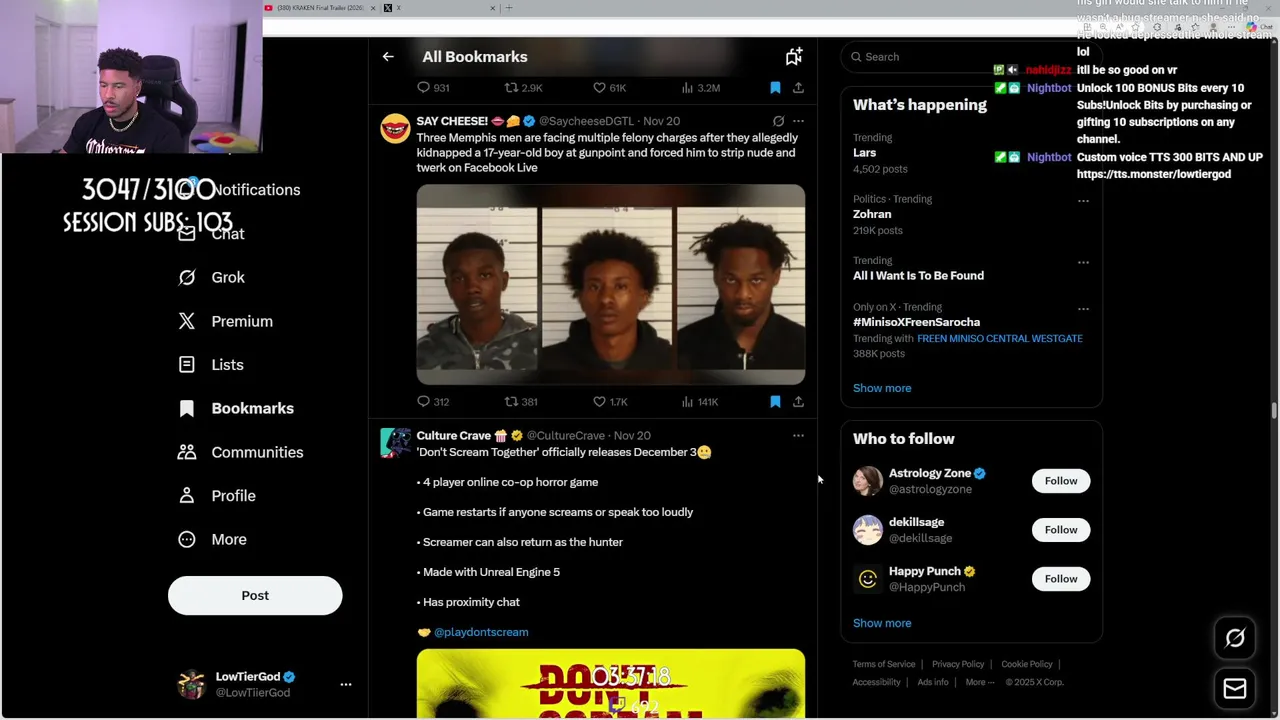Open more options on Culture Crave post
This screenshot has height=720, width=1280.
[x=798, y=436]
